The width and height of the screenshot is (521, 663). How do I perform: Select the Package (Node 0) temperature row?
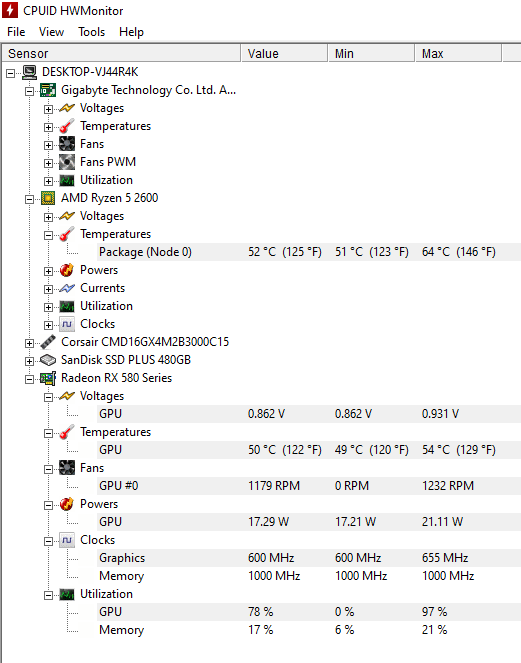tap(309, 252)
